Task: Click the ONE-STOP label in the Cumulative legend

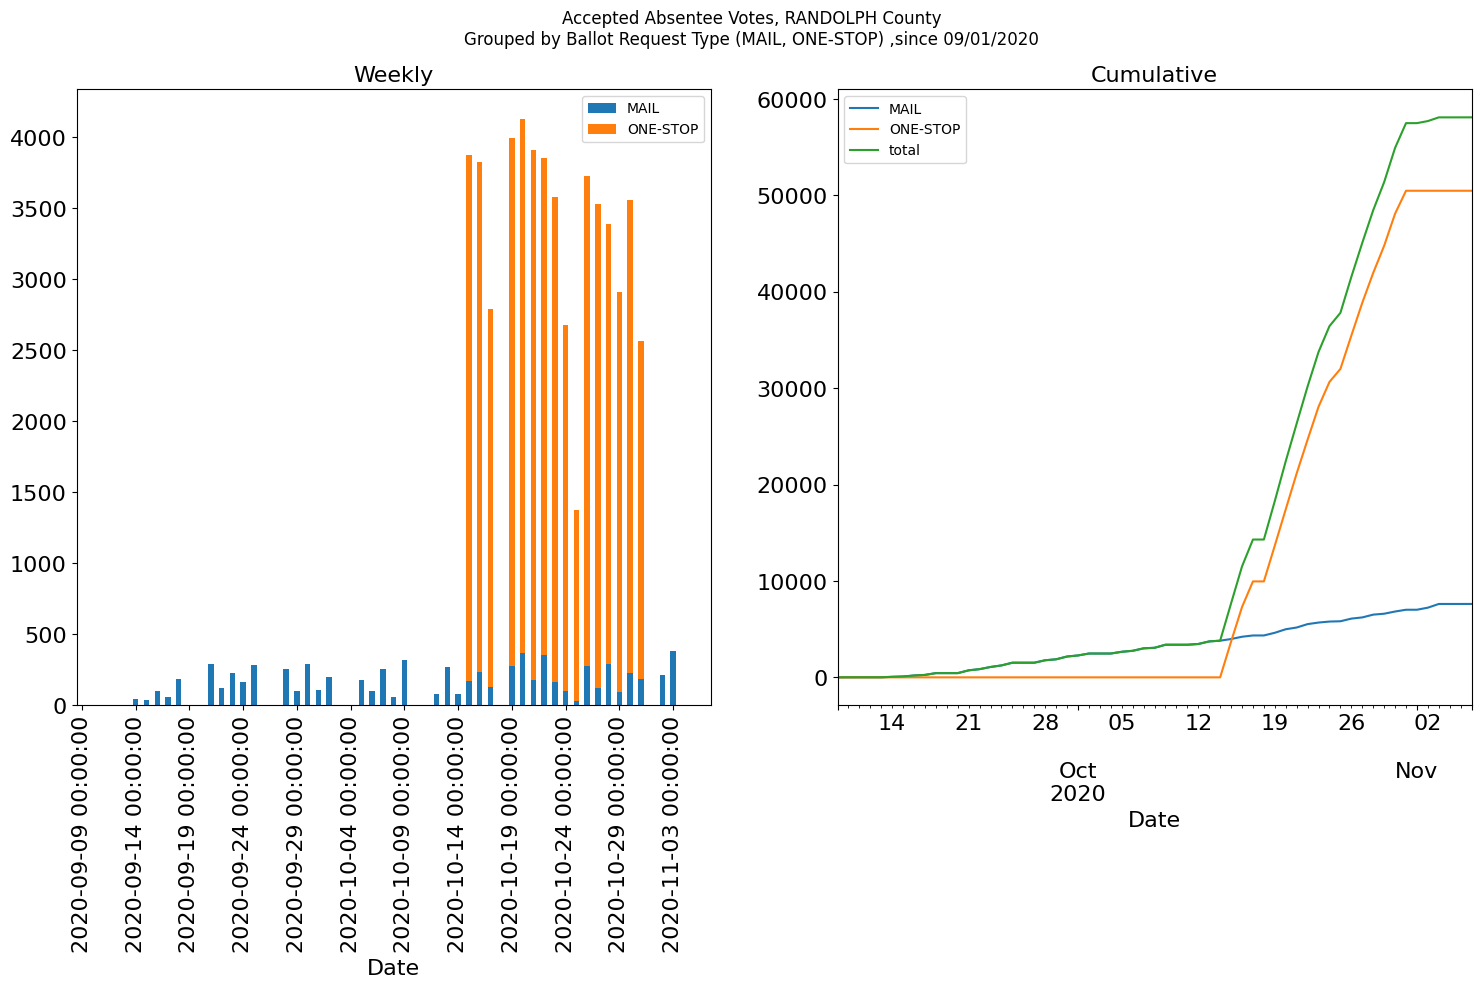Action: point(924,130)
